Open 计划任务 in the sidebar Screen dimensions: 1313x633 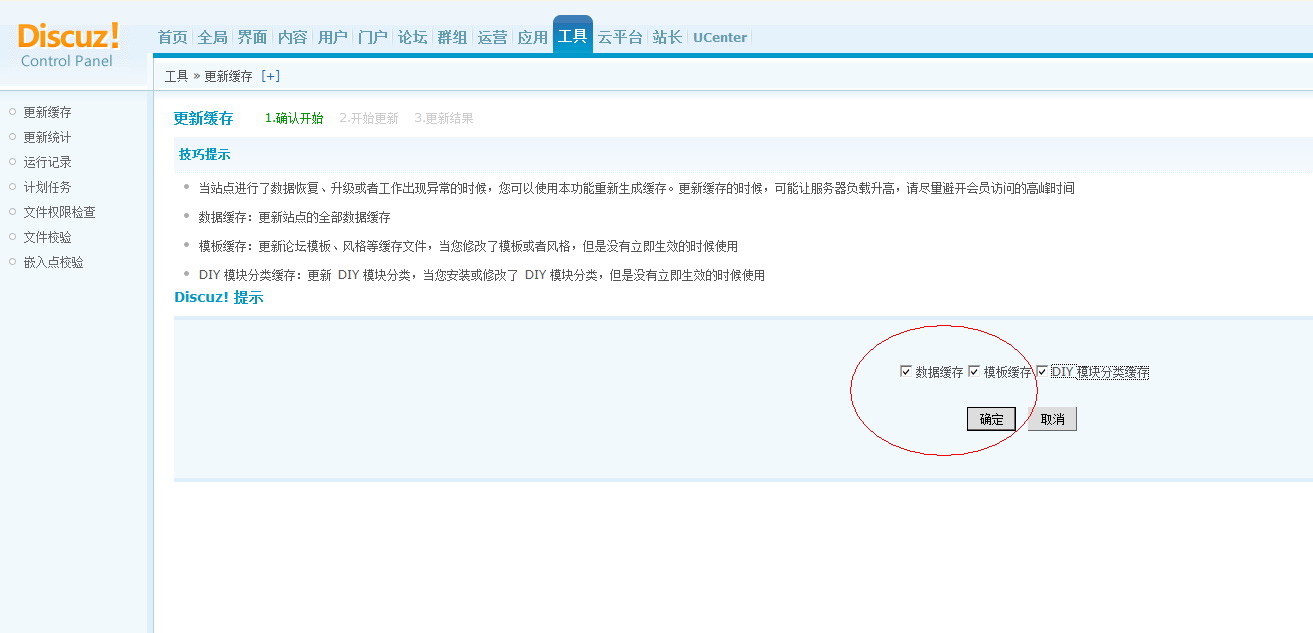coord(47,187)
